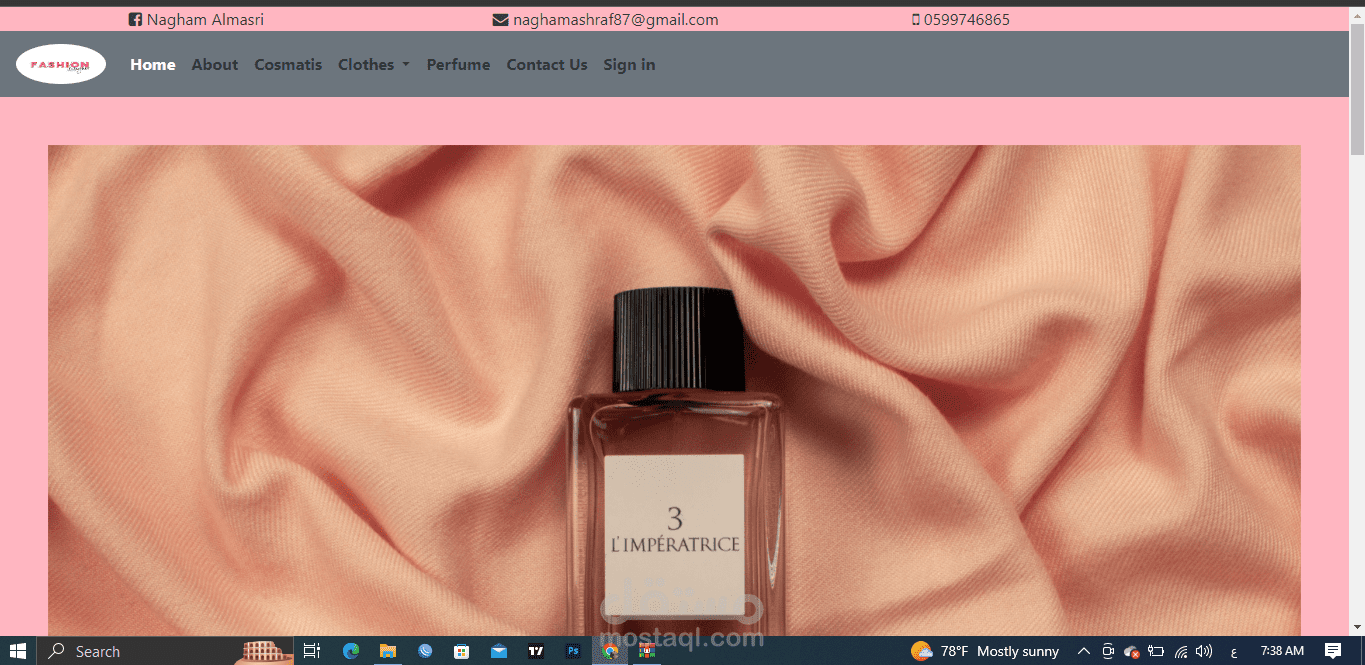
Task: Click the taskbar Search box
Action: pyautogui.click(x=165, y=651)
